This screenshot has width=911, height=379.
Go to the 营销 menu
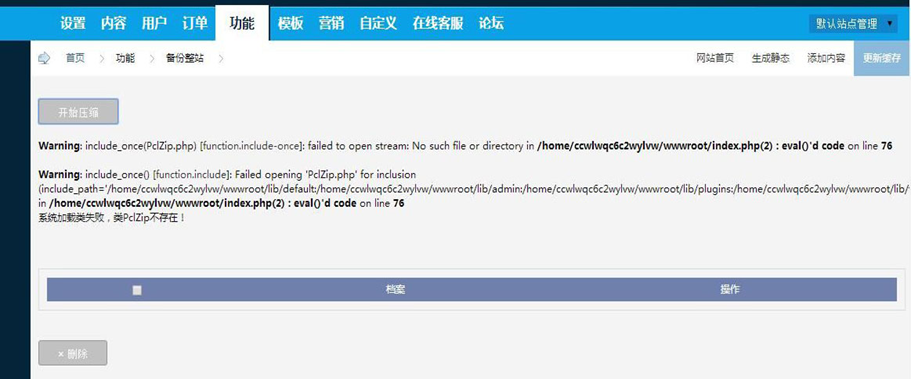331,23
